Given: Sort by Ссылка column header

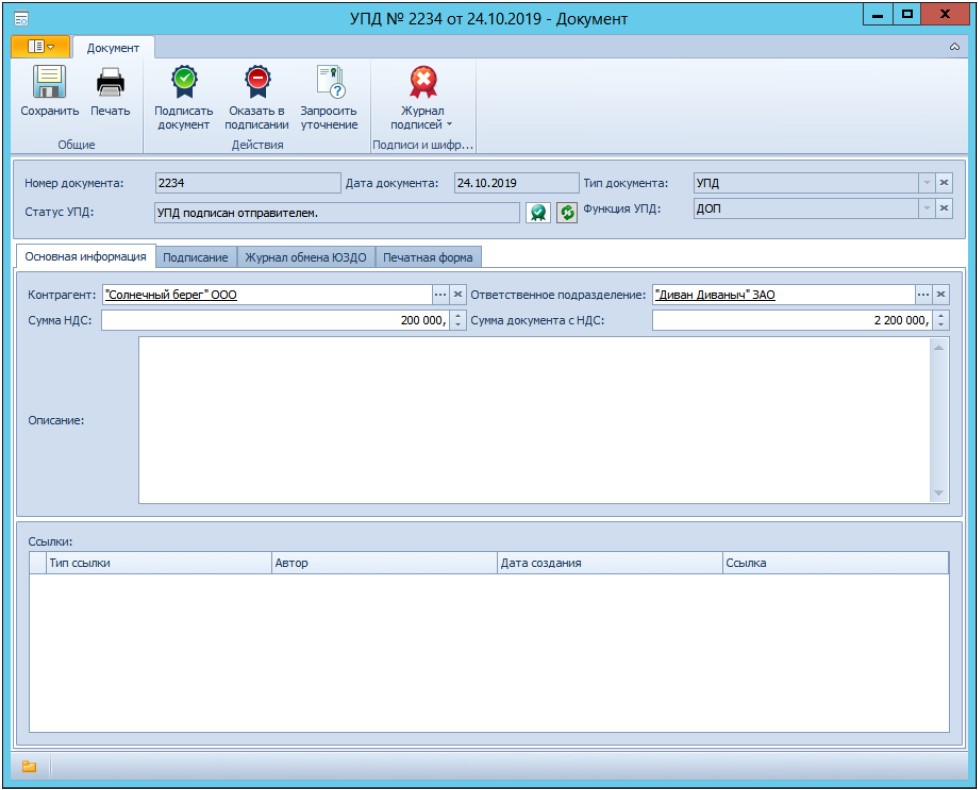Looking at the screenshot, I should (x=835, y=562).
